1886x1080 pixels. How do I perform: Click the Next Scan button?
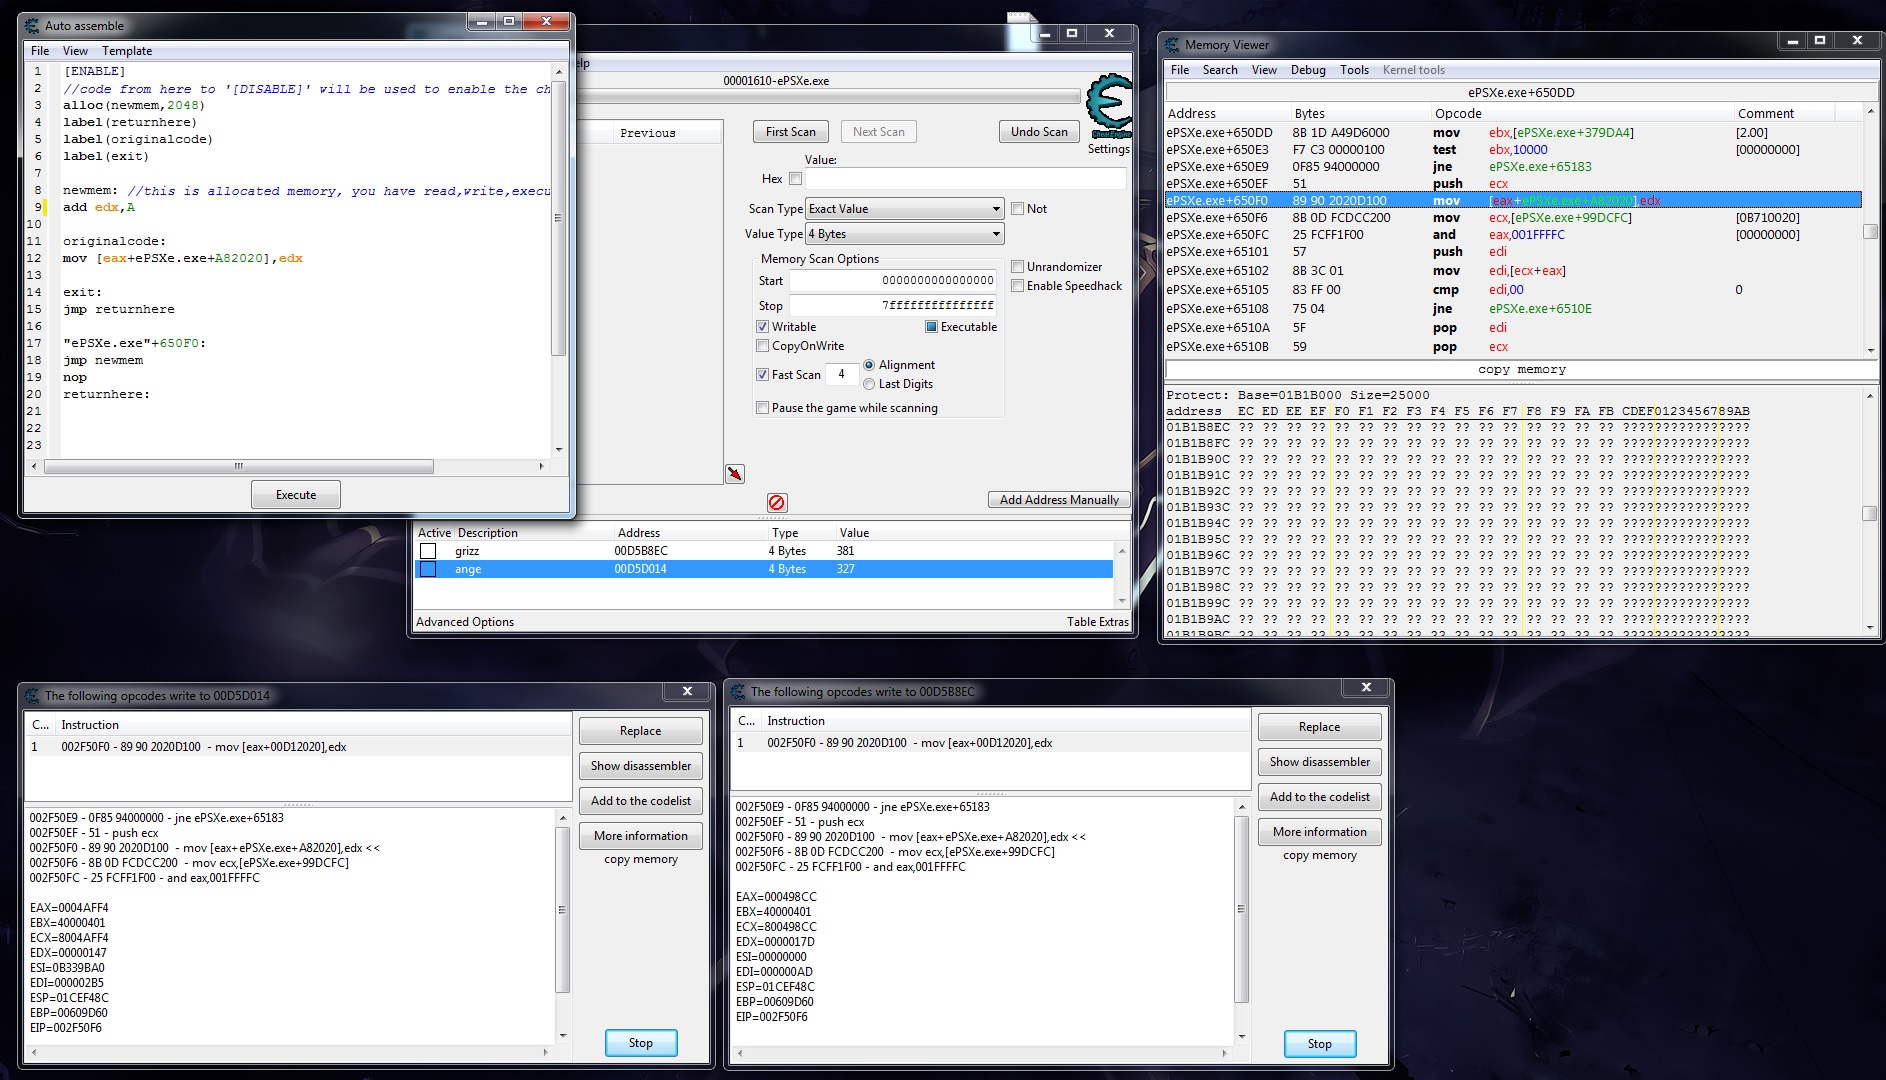coord(879,132)
